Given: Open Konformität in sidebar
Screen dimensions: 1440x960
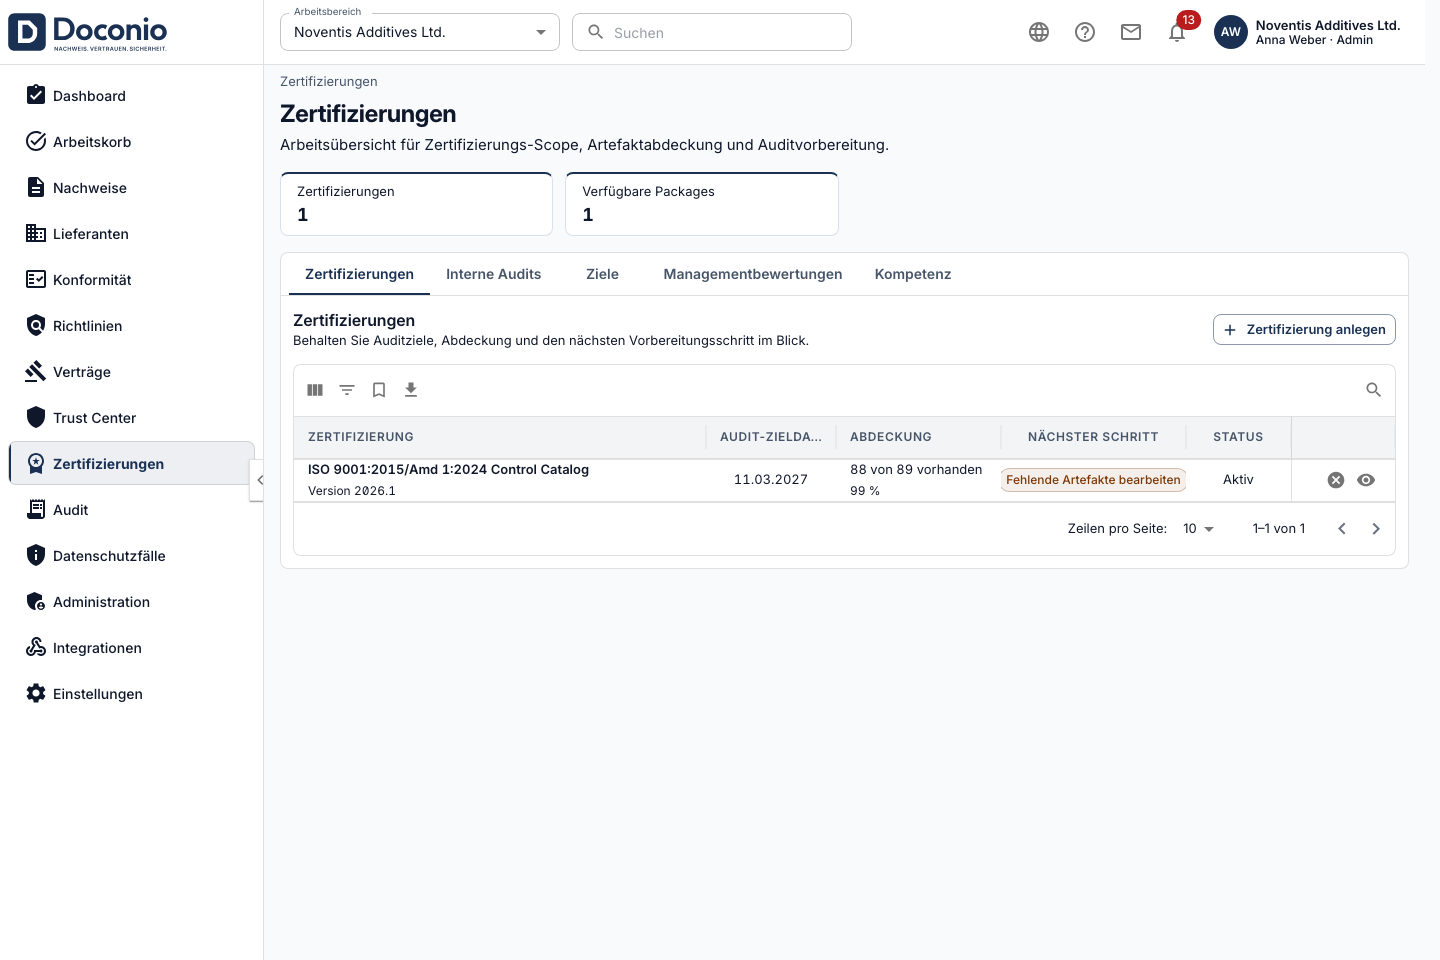Looking at the screenshot, I should tap(131, 280).
